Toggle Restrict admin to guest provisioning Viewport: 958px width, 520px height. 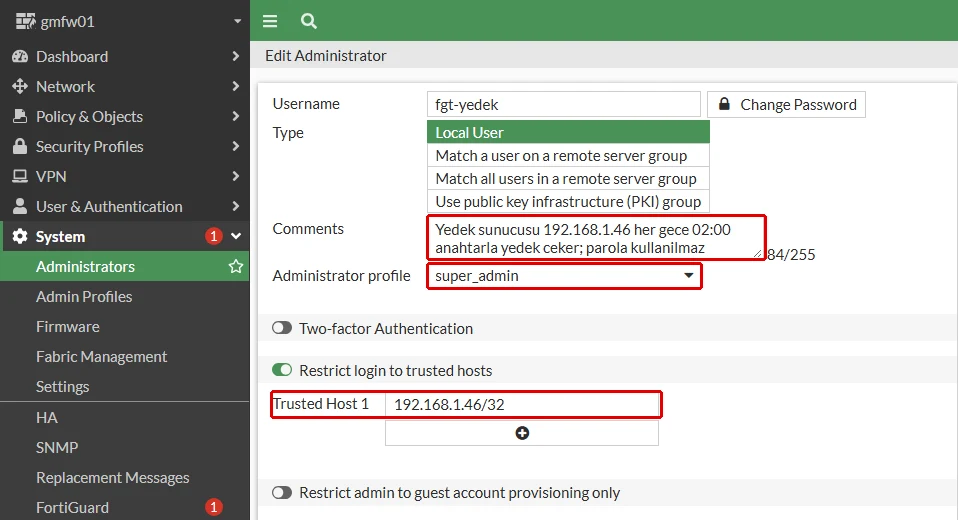[282, 493]
